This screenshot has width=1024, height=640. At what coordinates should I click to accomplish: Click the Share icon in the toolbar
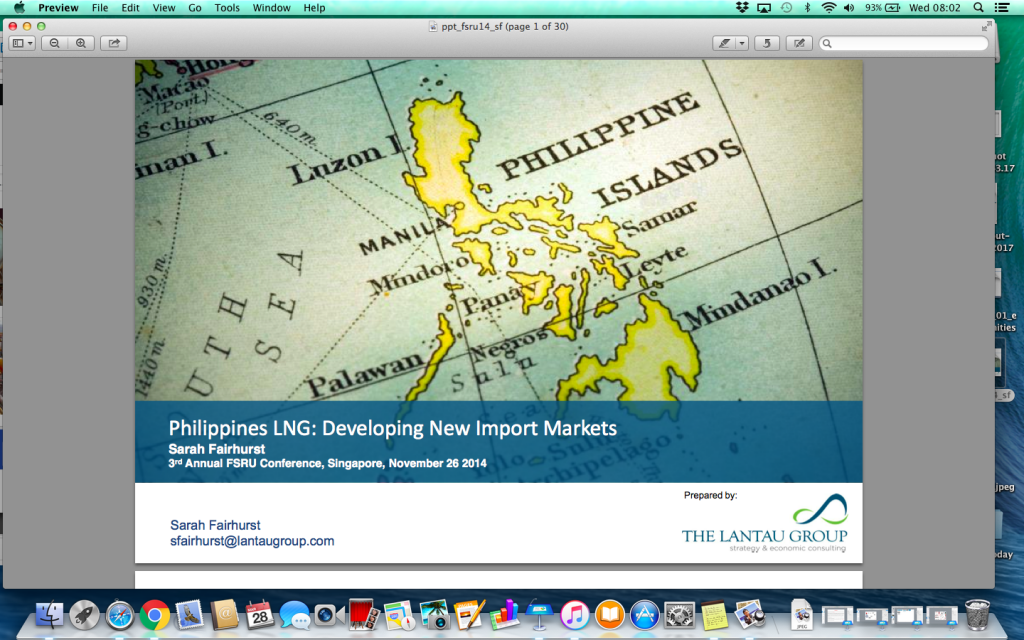tap(113, 42)
